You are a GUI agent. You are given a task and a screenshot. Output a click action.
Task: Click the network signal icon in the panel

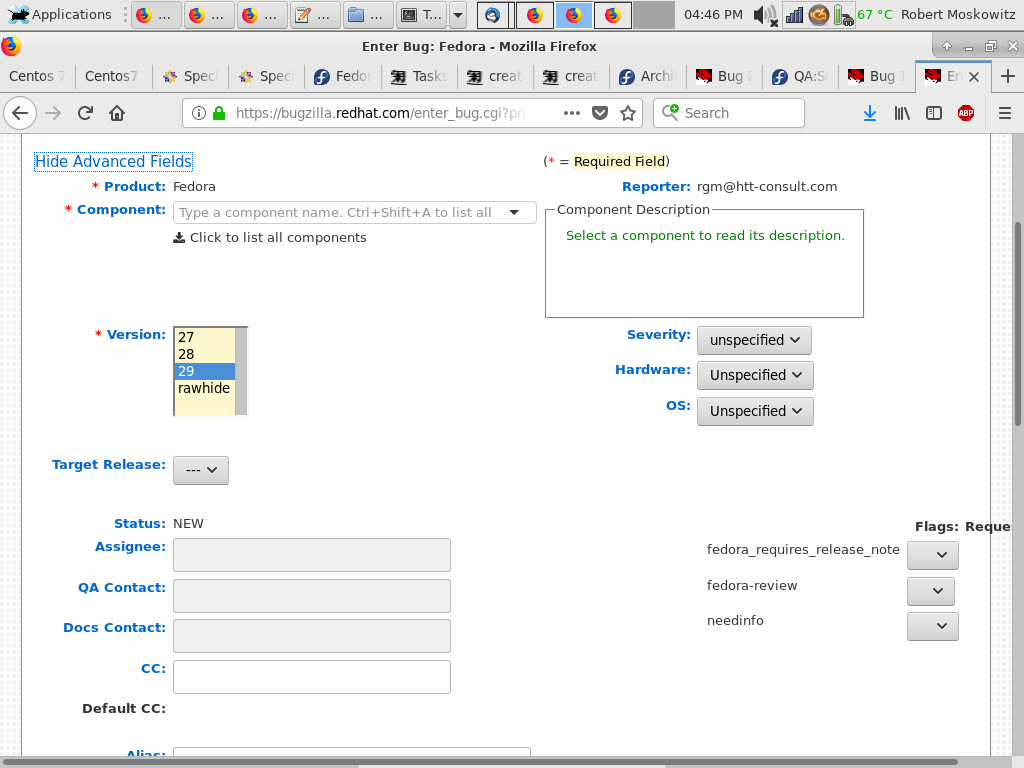[794, 14]
